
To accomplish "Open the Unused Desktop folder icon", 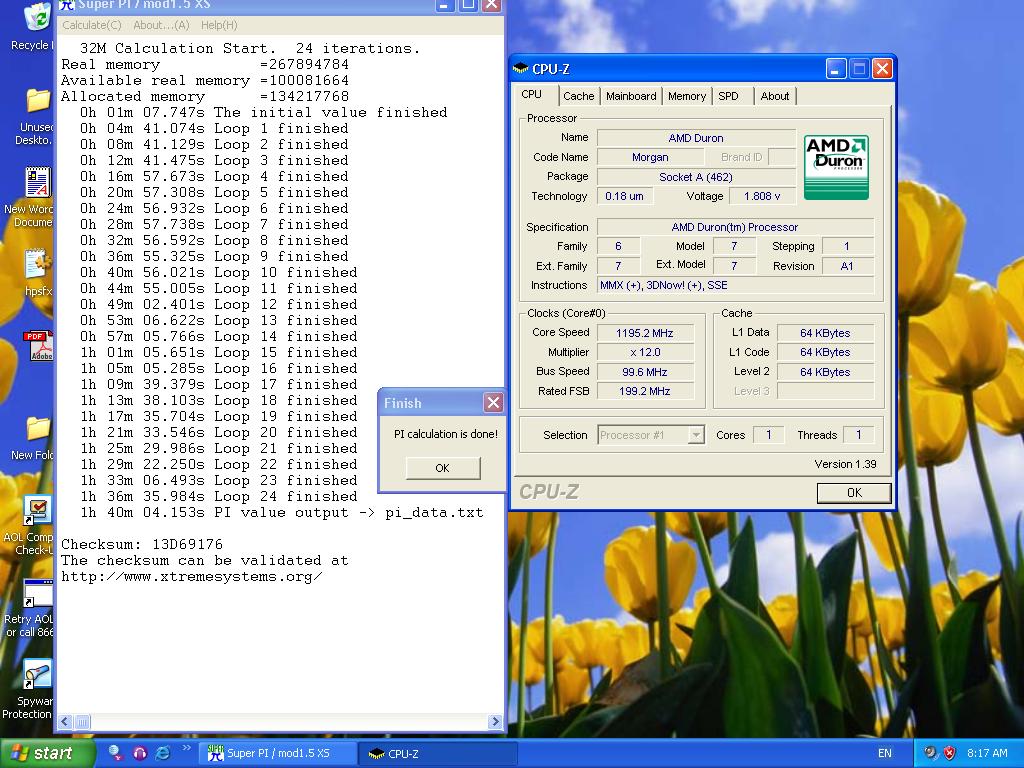I will [38, 101].
